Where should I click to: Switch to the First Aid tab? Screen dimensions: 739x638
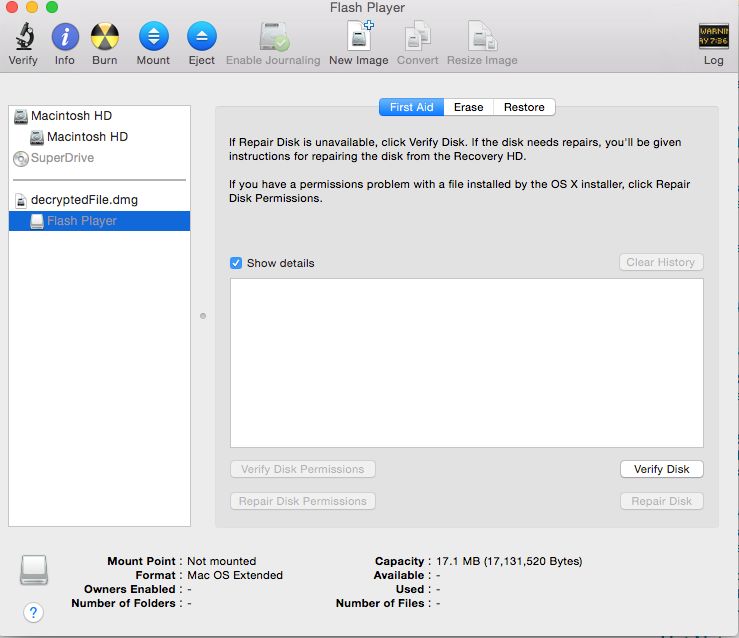click(x=411, y=107)
